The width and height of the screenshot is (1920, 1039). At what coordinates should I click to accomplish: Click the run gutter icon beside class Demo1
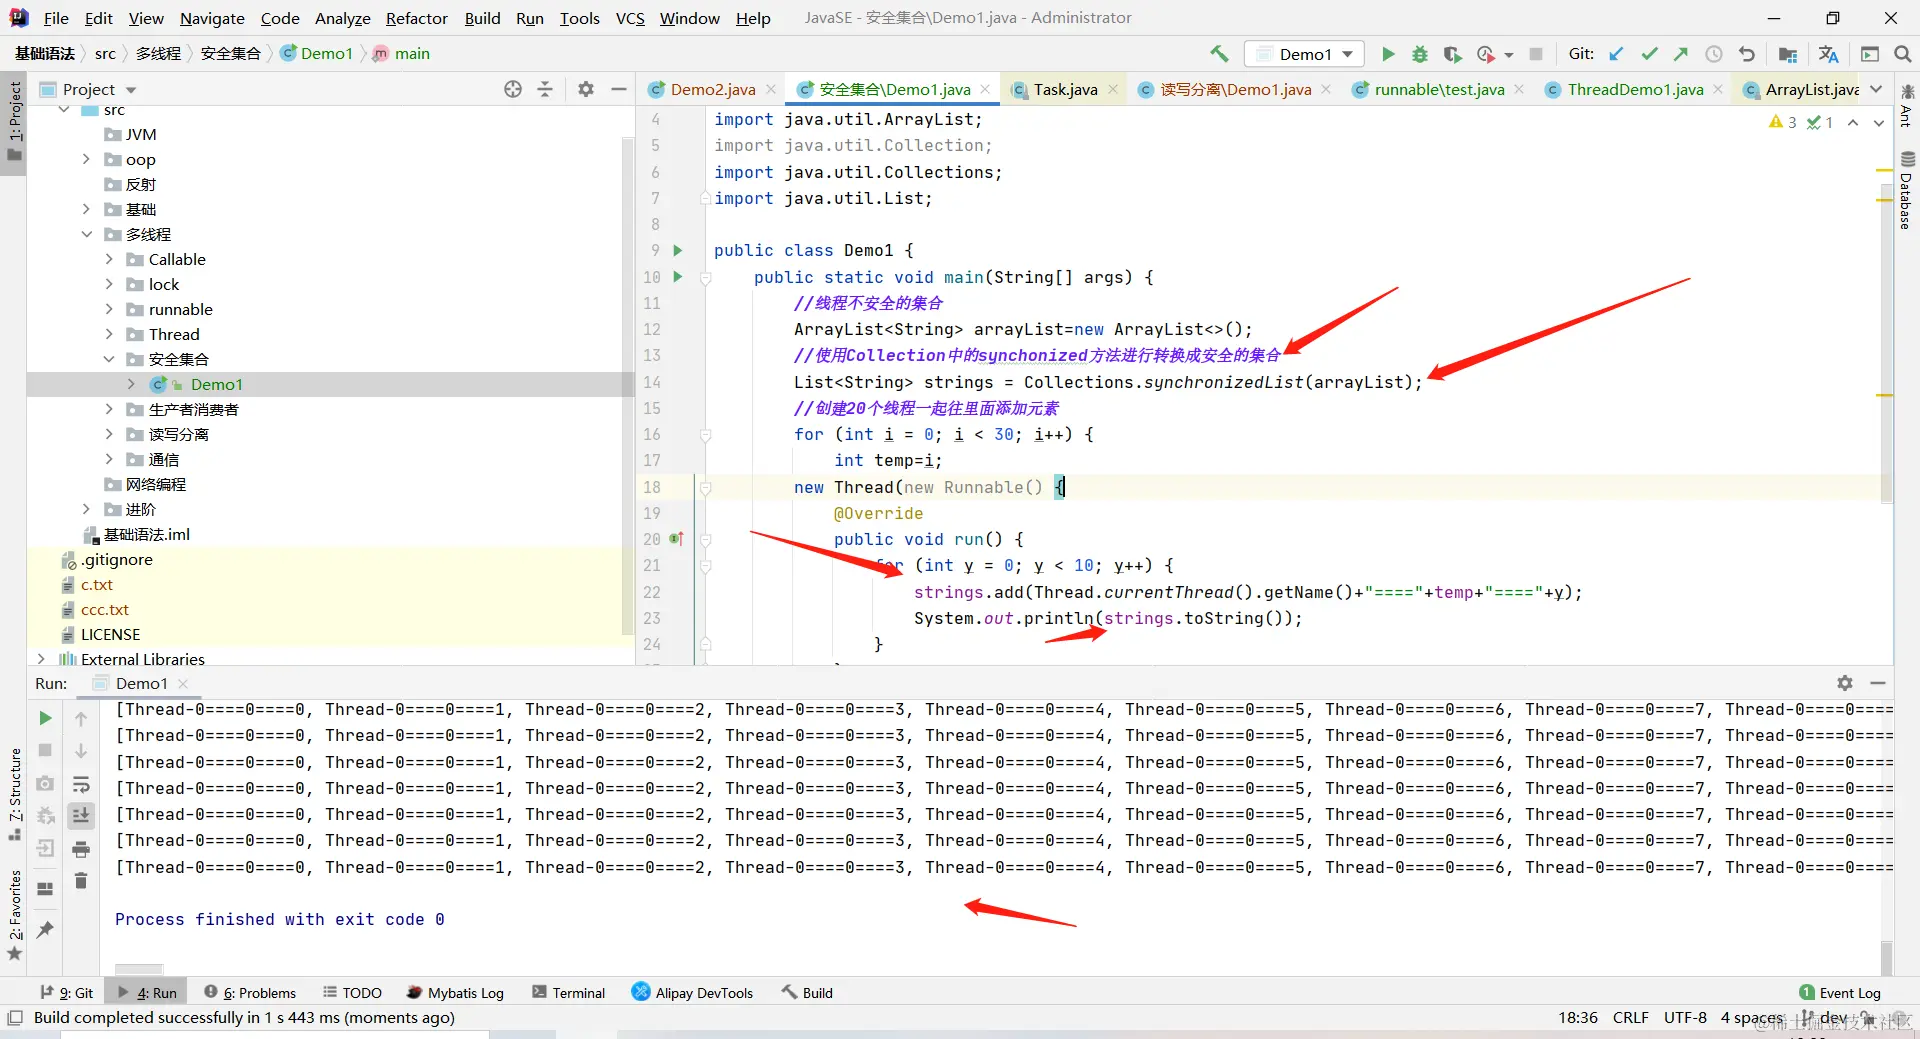677,250
